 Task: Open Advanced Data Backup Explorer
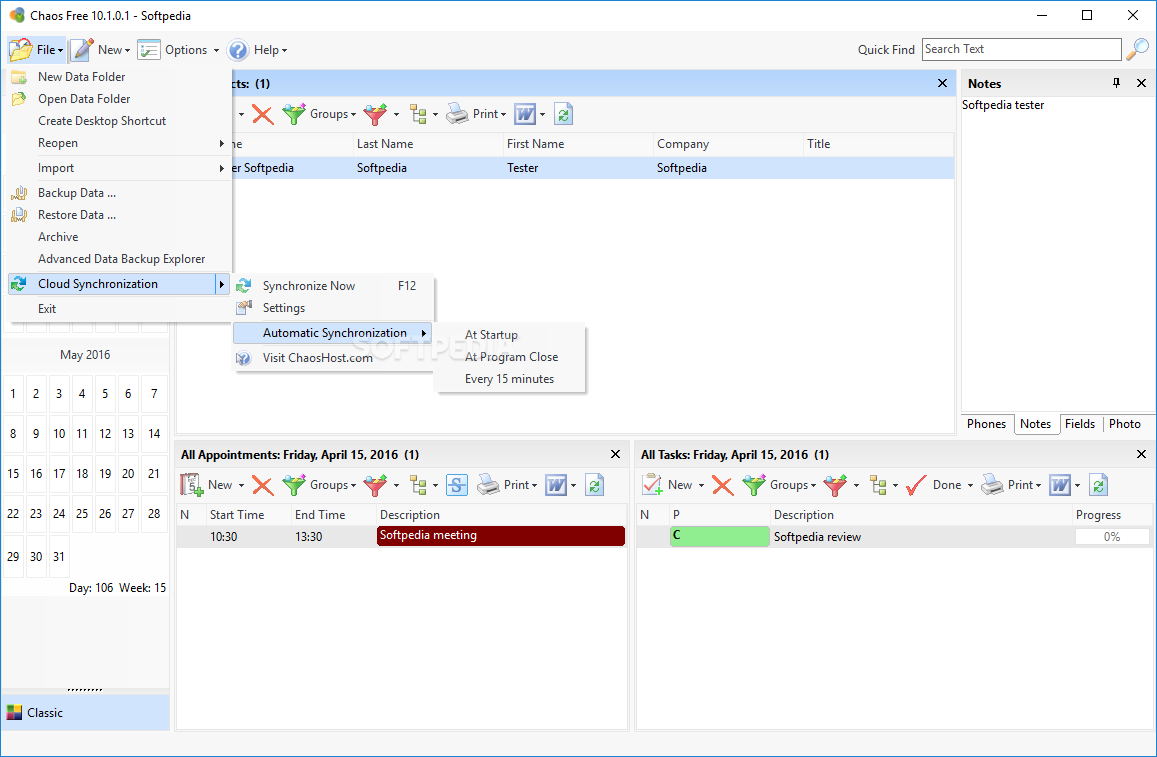pos(119,260)
